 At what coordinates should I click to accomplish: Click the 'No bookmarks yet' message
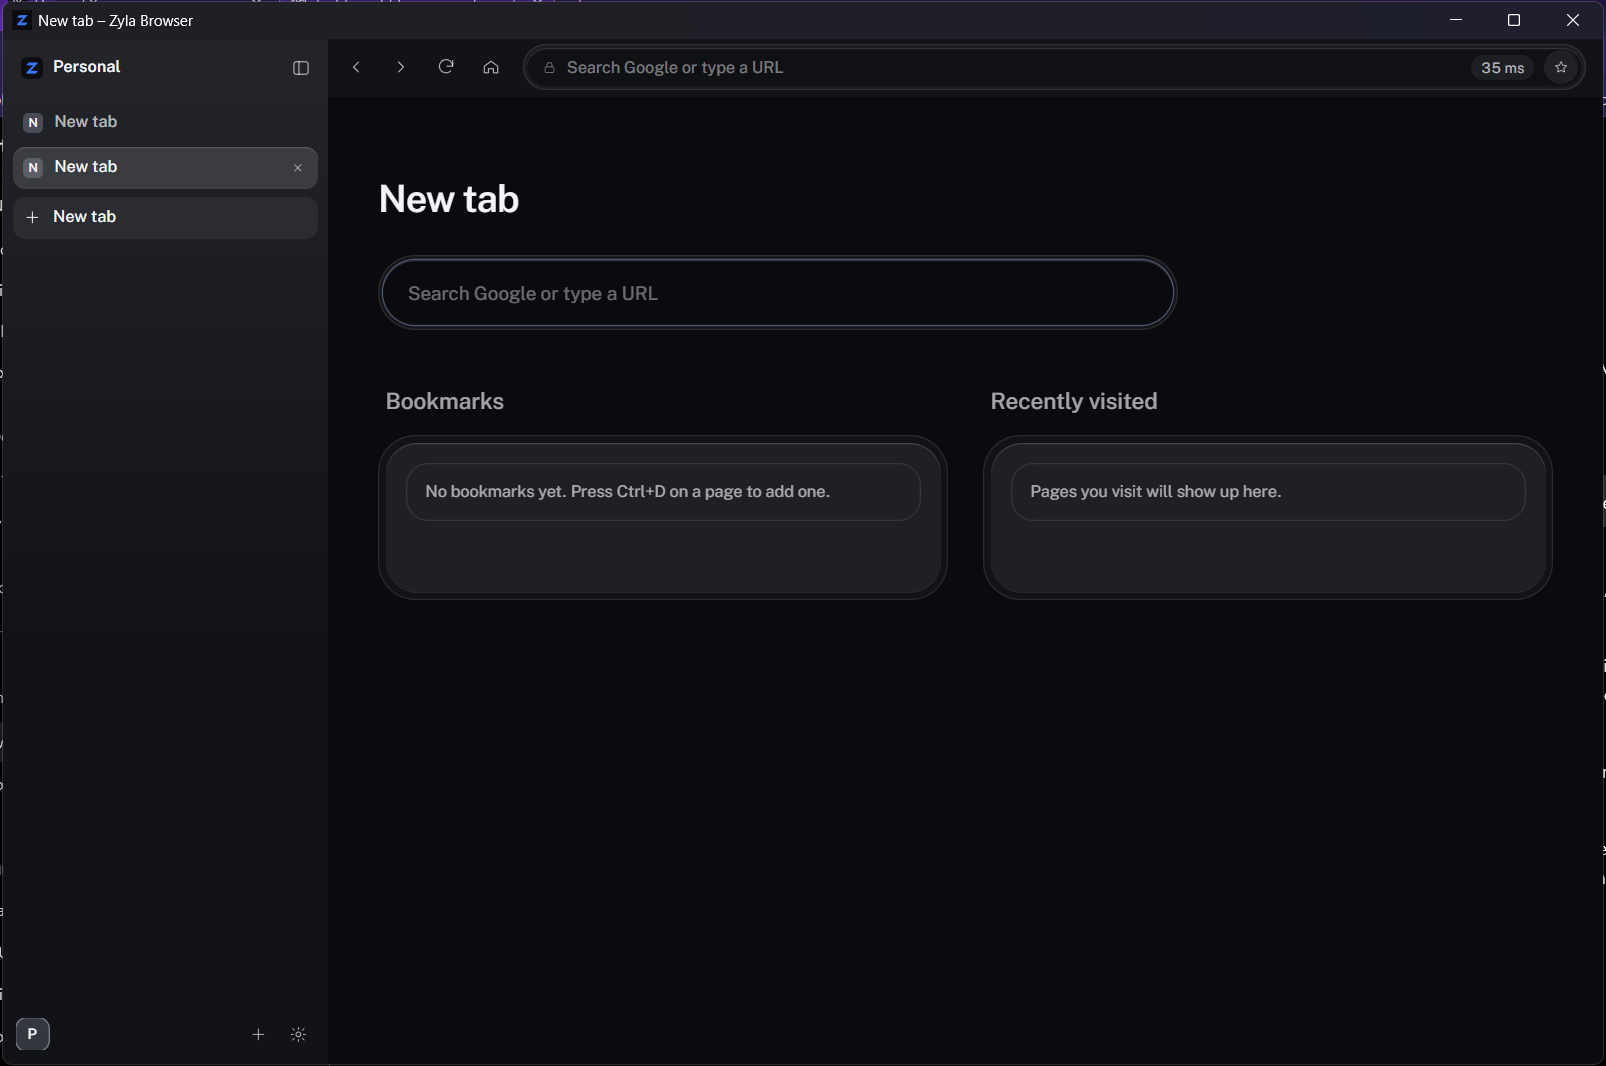(628, 492)
